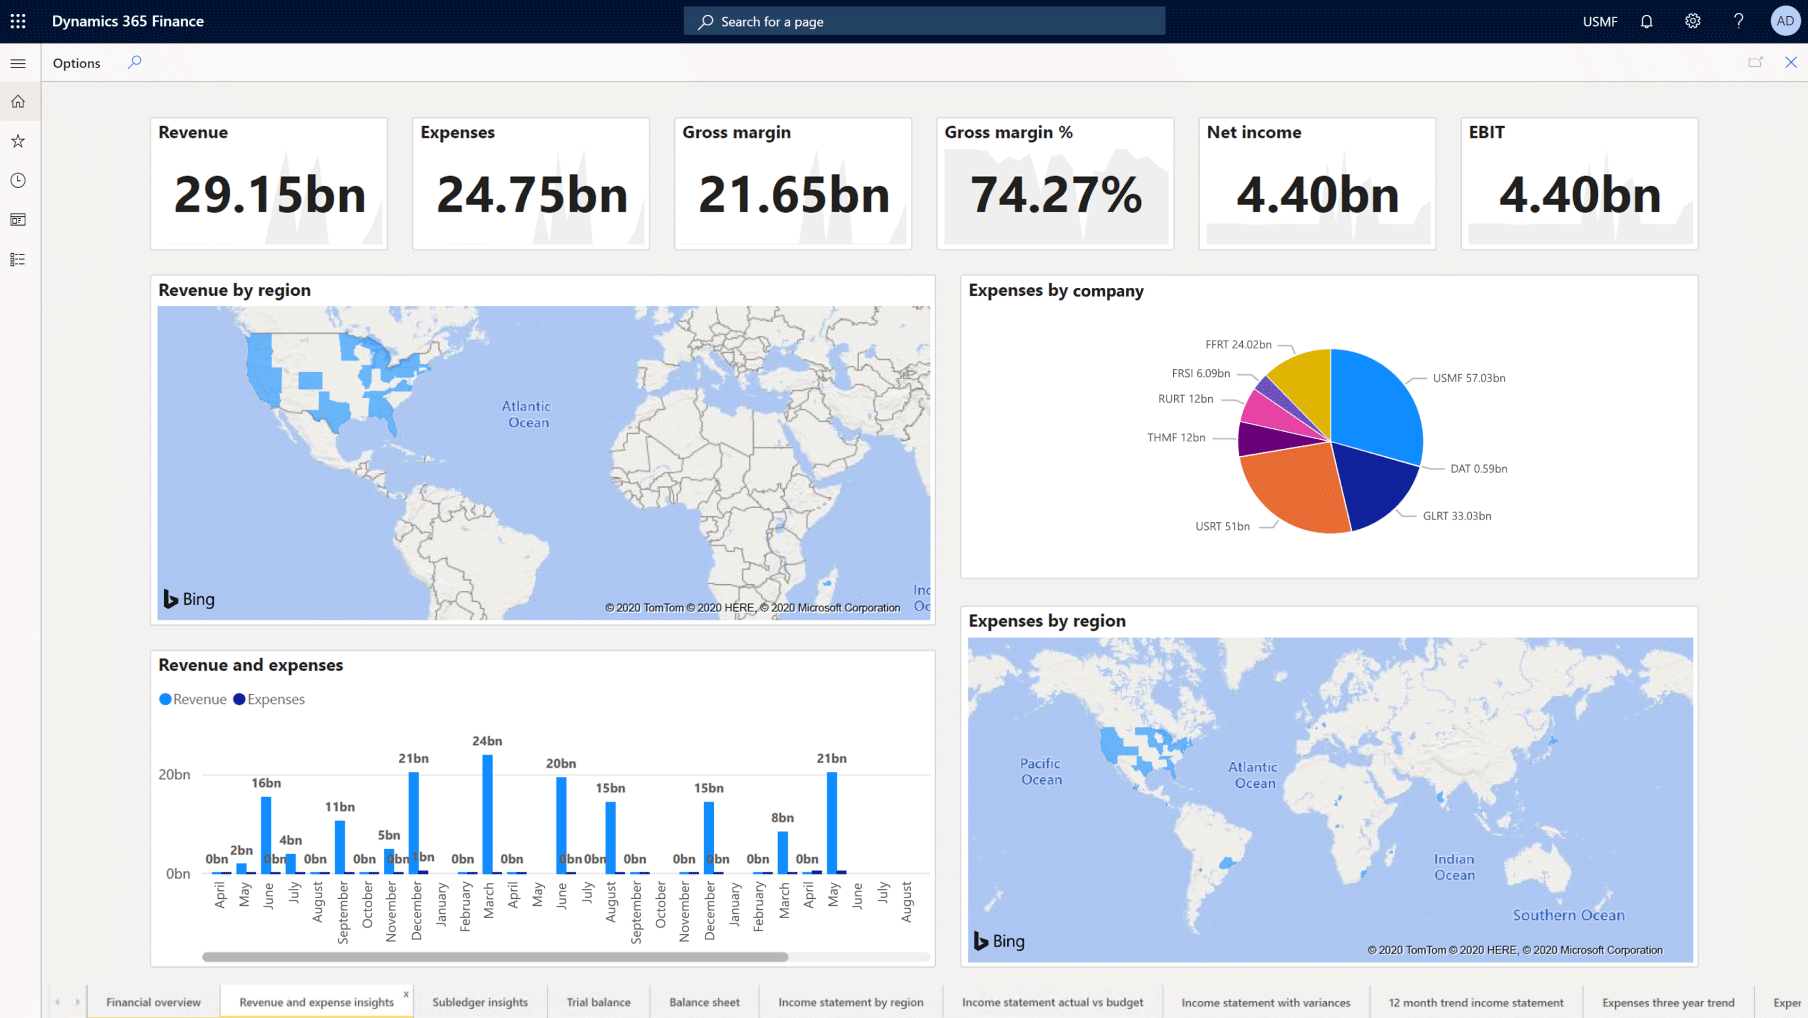This screenshot has width=1808, height=1018.
Task: Click the search icon beside Options
Action: point(134,63)
